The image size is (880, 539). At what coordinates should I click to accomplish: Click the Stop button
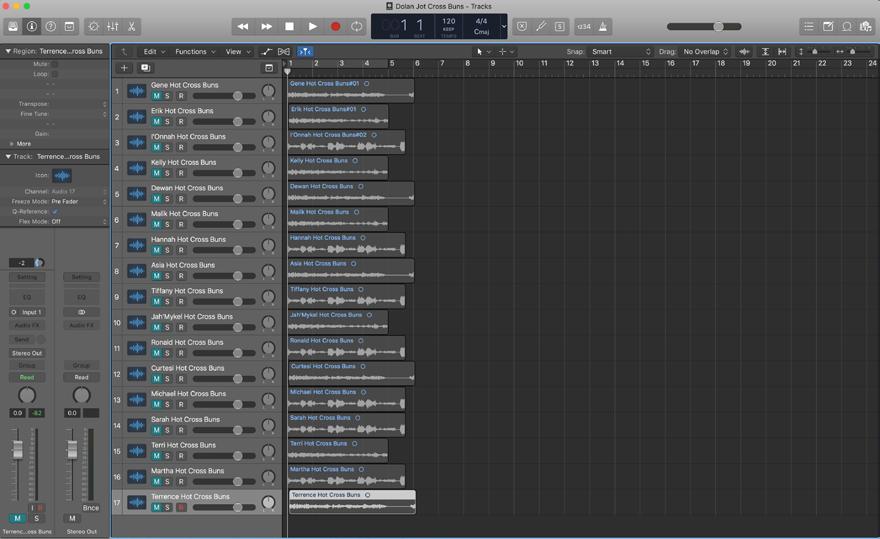[290, 26]
